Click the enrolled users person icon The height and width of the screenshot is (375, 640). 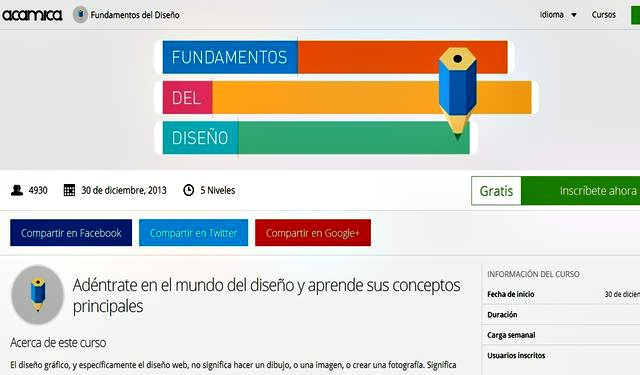[x=17, y=190]
